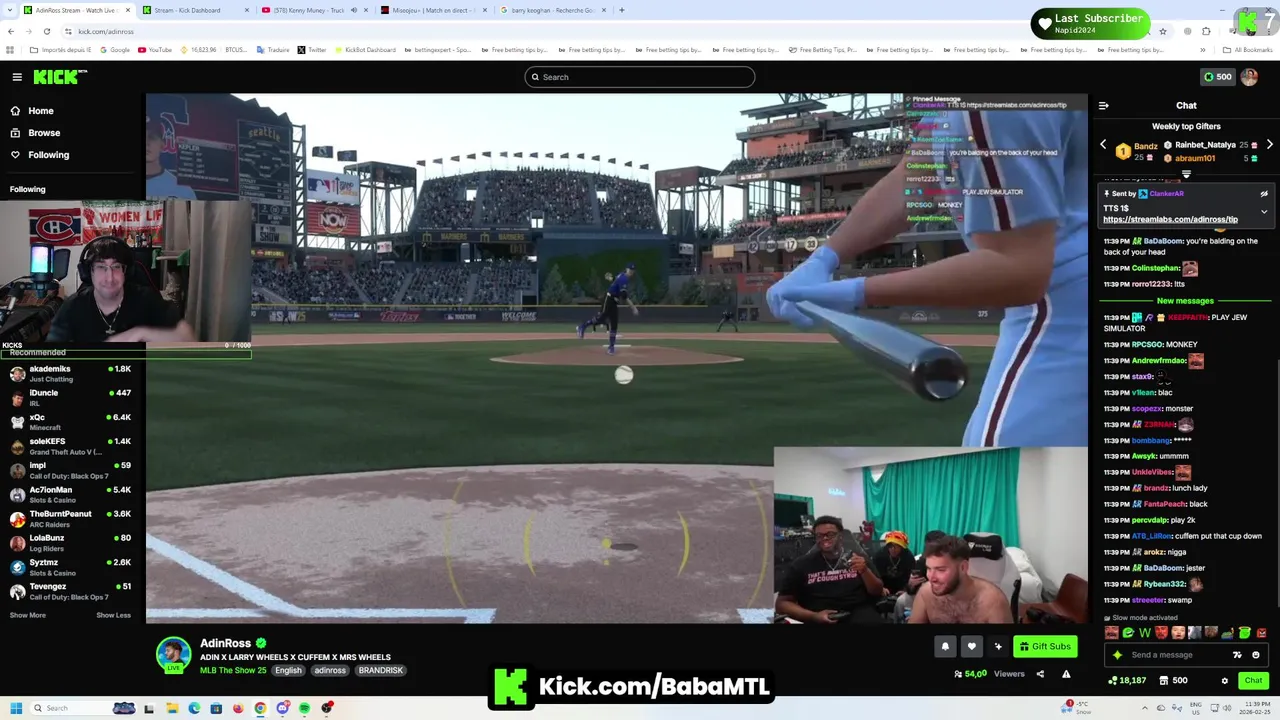Open Chrome from the taskbar
1280x720 pixels.
(x=260, y=708)
